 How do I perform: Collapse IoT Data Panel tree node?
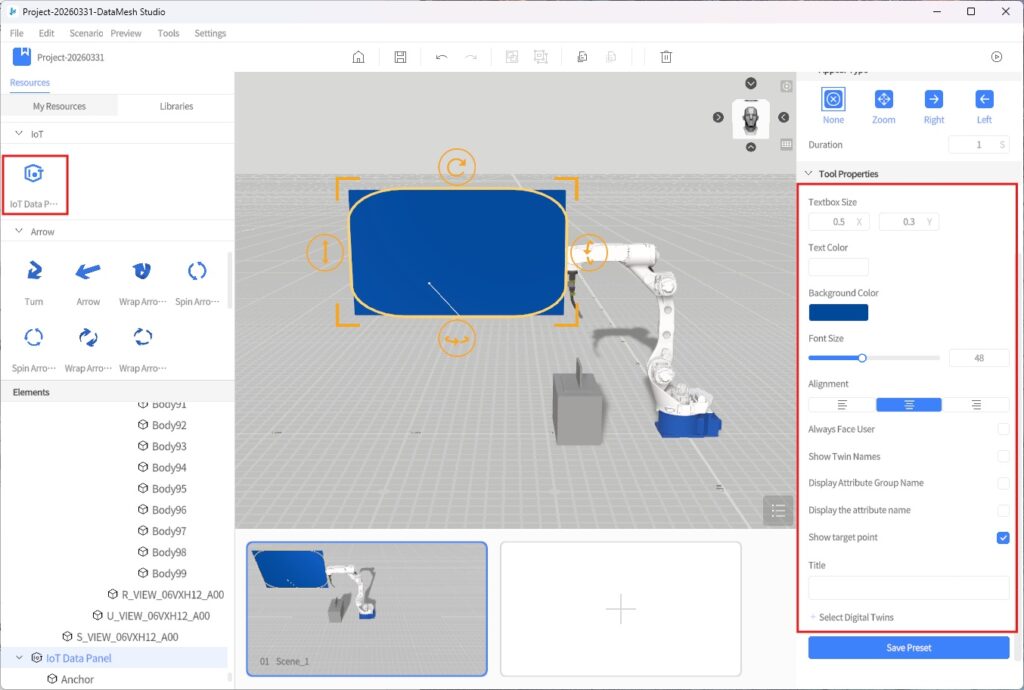19,658
